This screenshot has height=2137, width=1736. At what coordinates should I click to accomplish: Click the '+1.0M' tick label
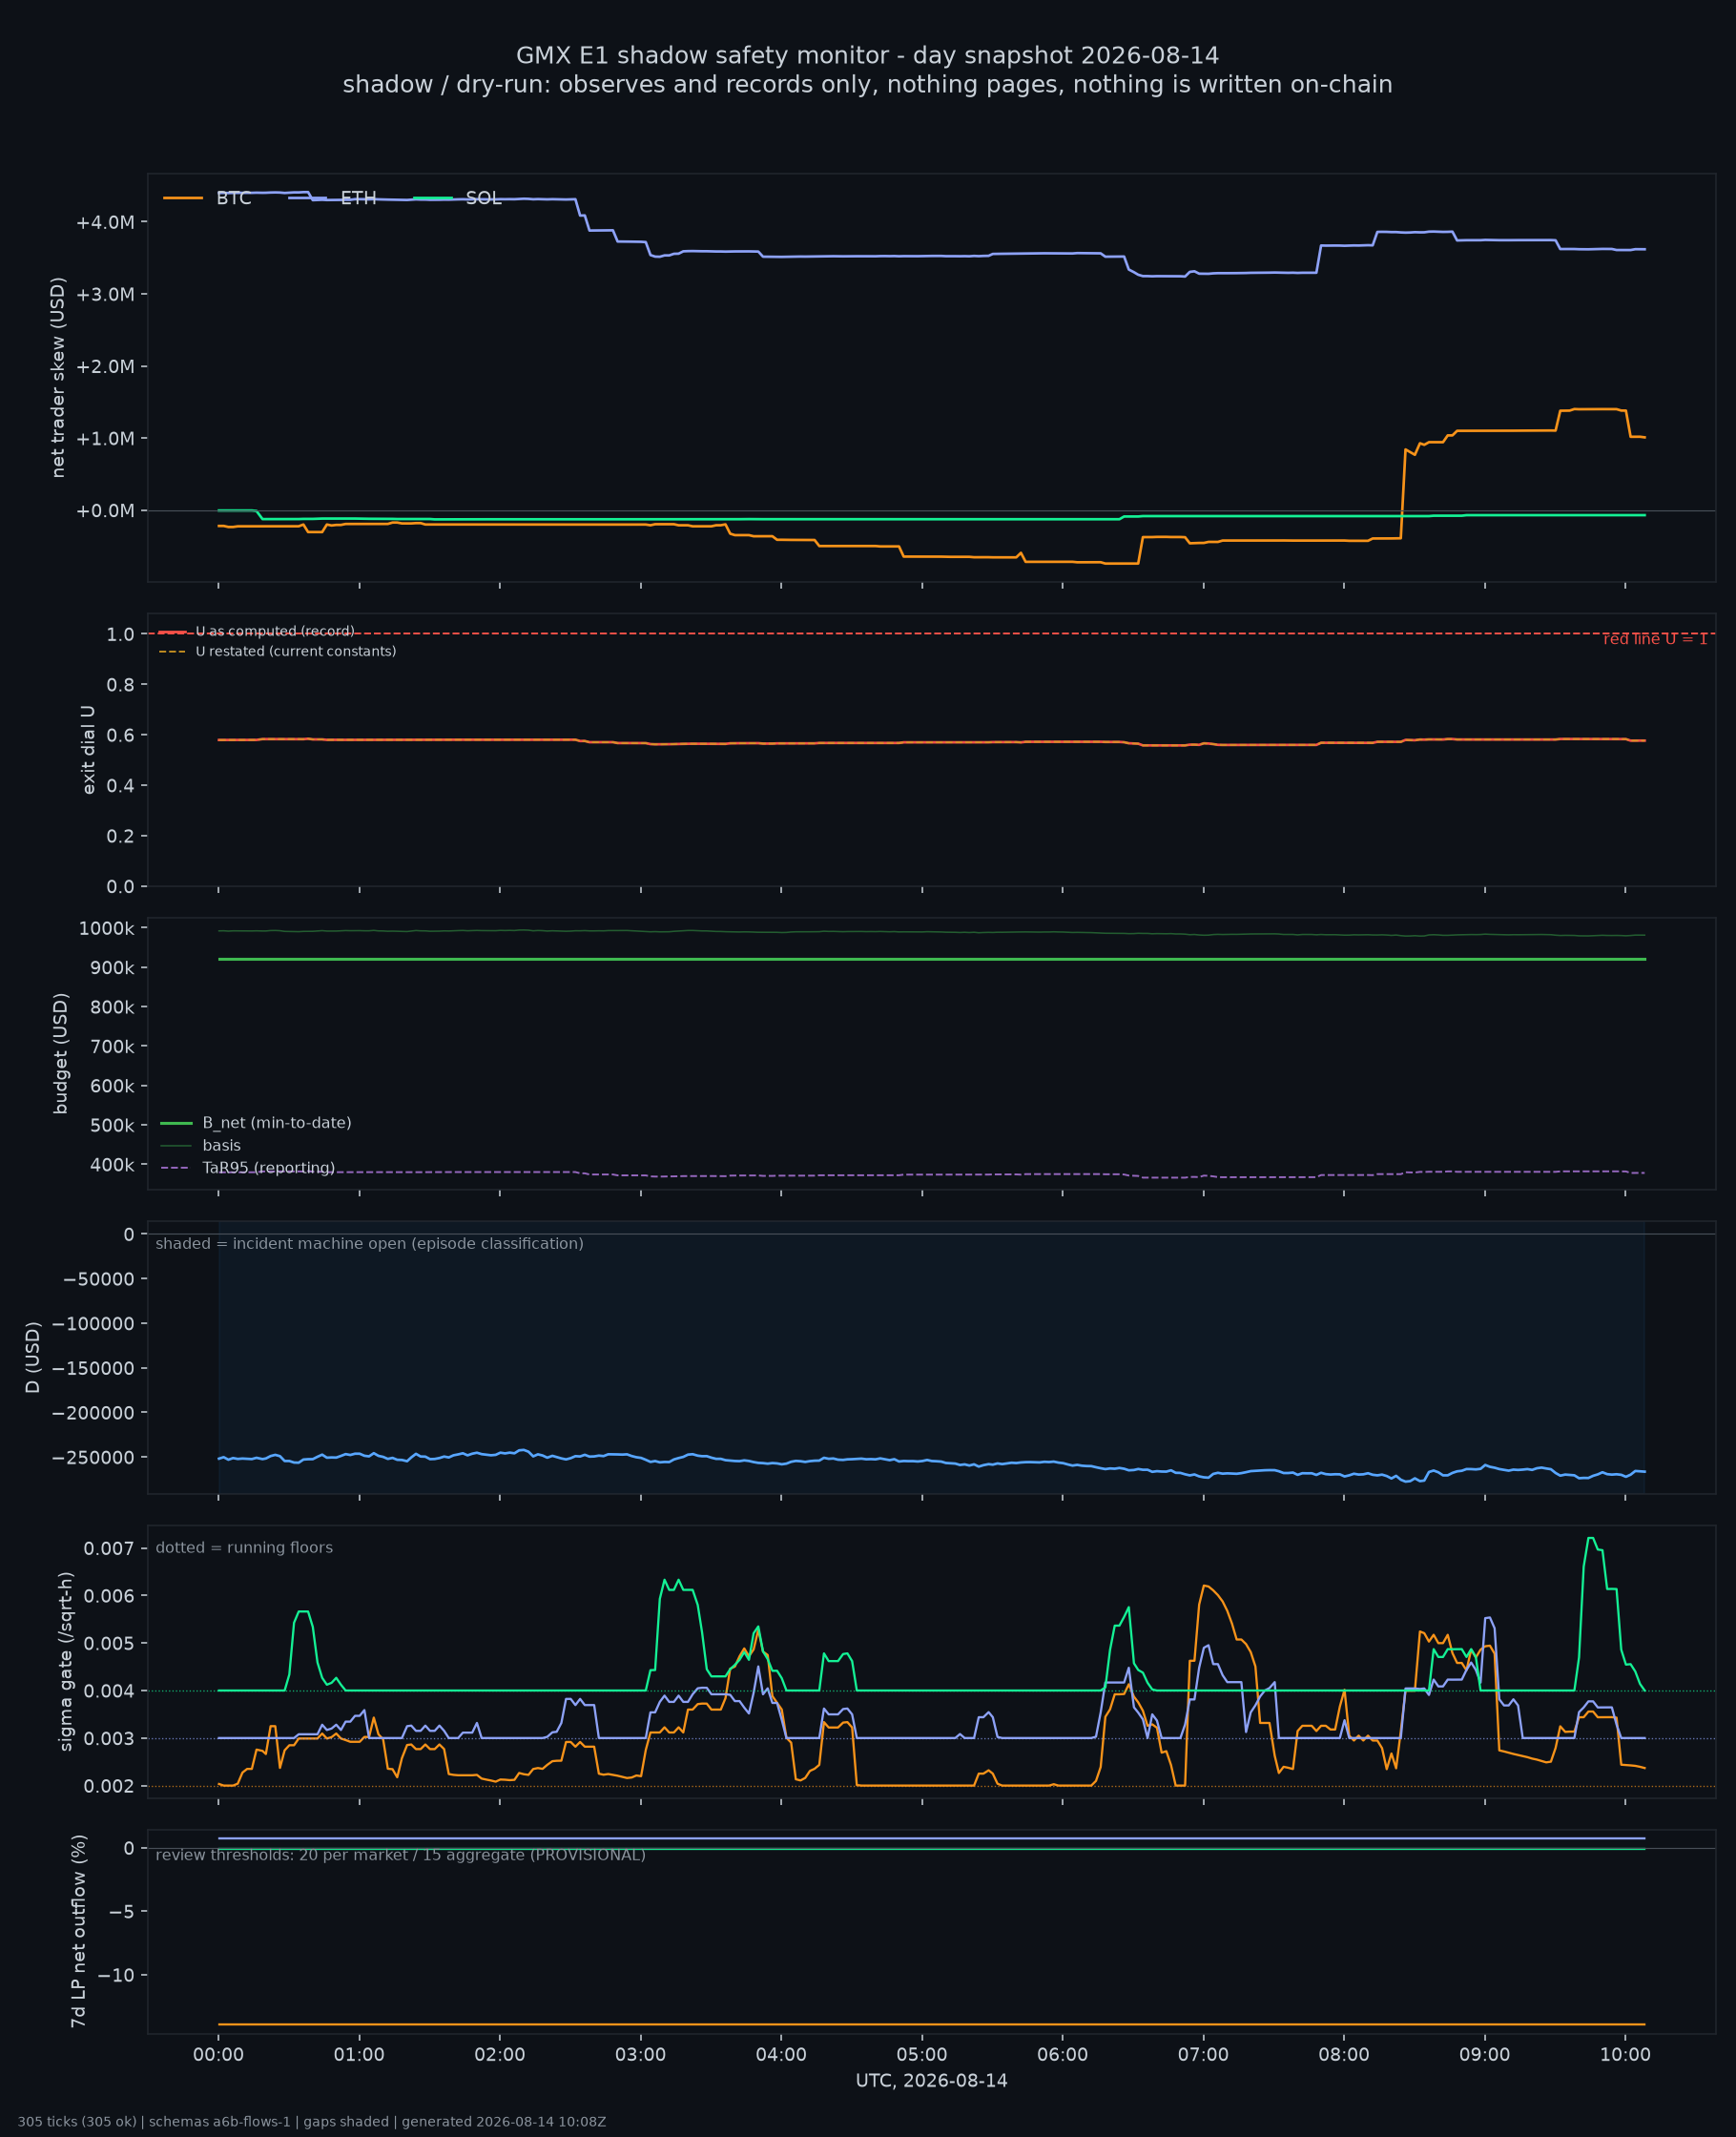(x=105, y=438)
